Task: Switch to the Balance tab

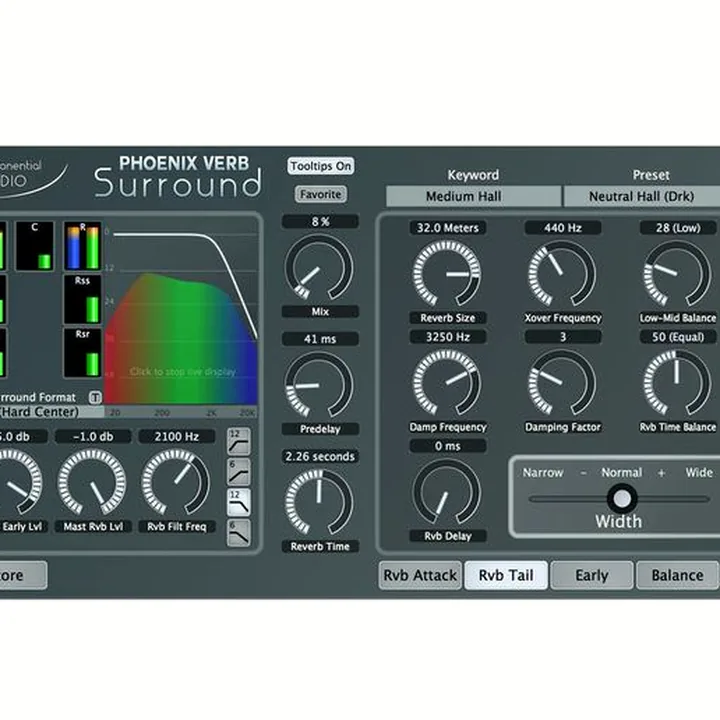Action: [x=677, y=575]
